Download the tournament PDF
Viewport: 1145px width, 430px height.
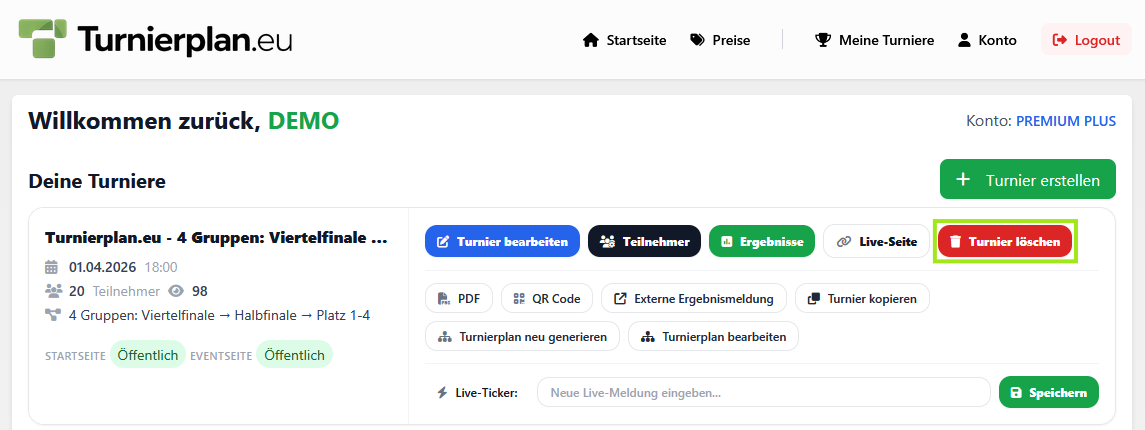coord(458,298)
